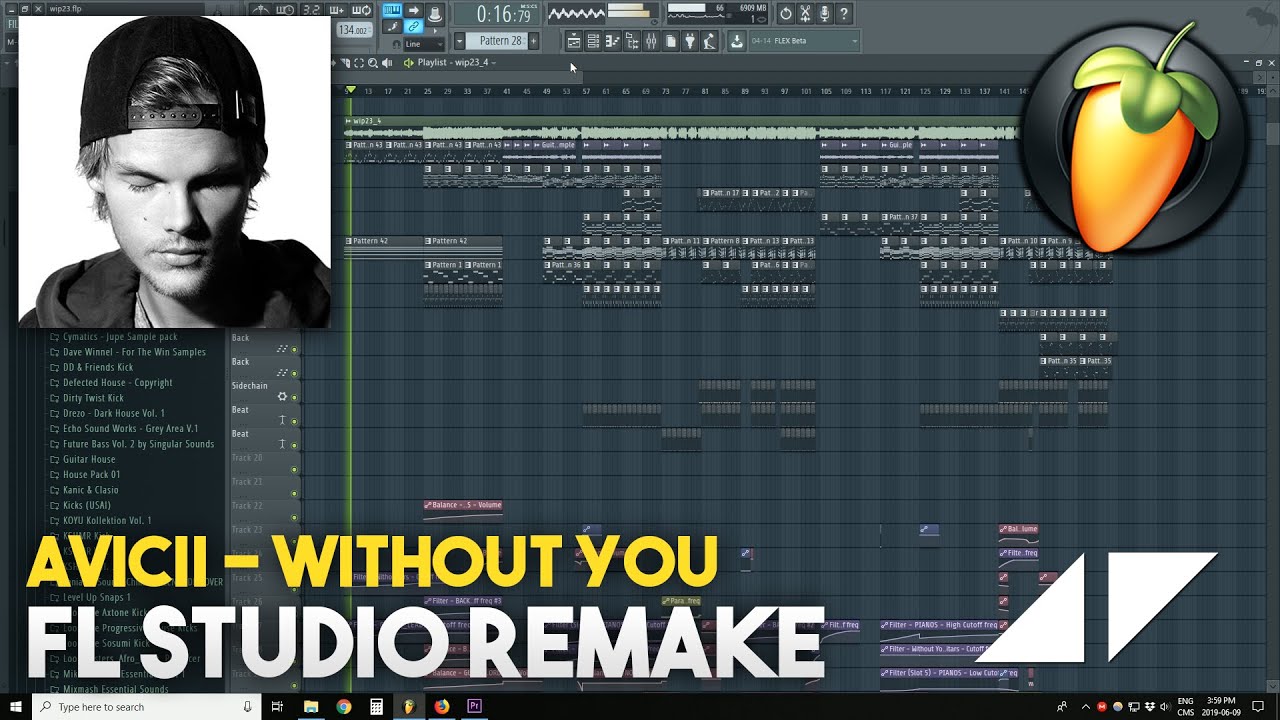Viewport: 1280px width, 720px height.
Task: Toggle the multilink to controllers chain icon
Action: click(x=414, y=26)
